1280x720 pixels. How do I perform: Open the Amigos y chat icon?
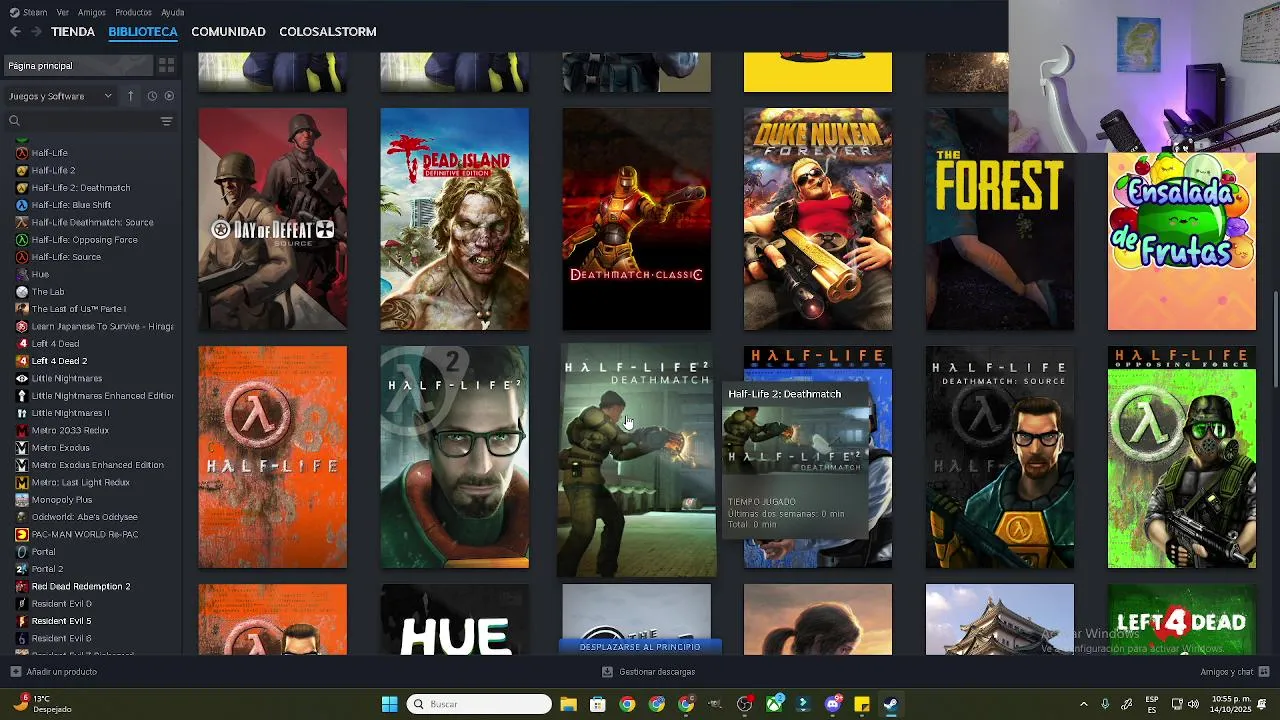(x=1264, y=672)
